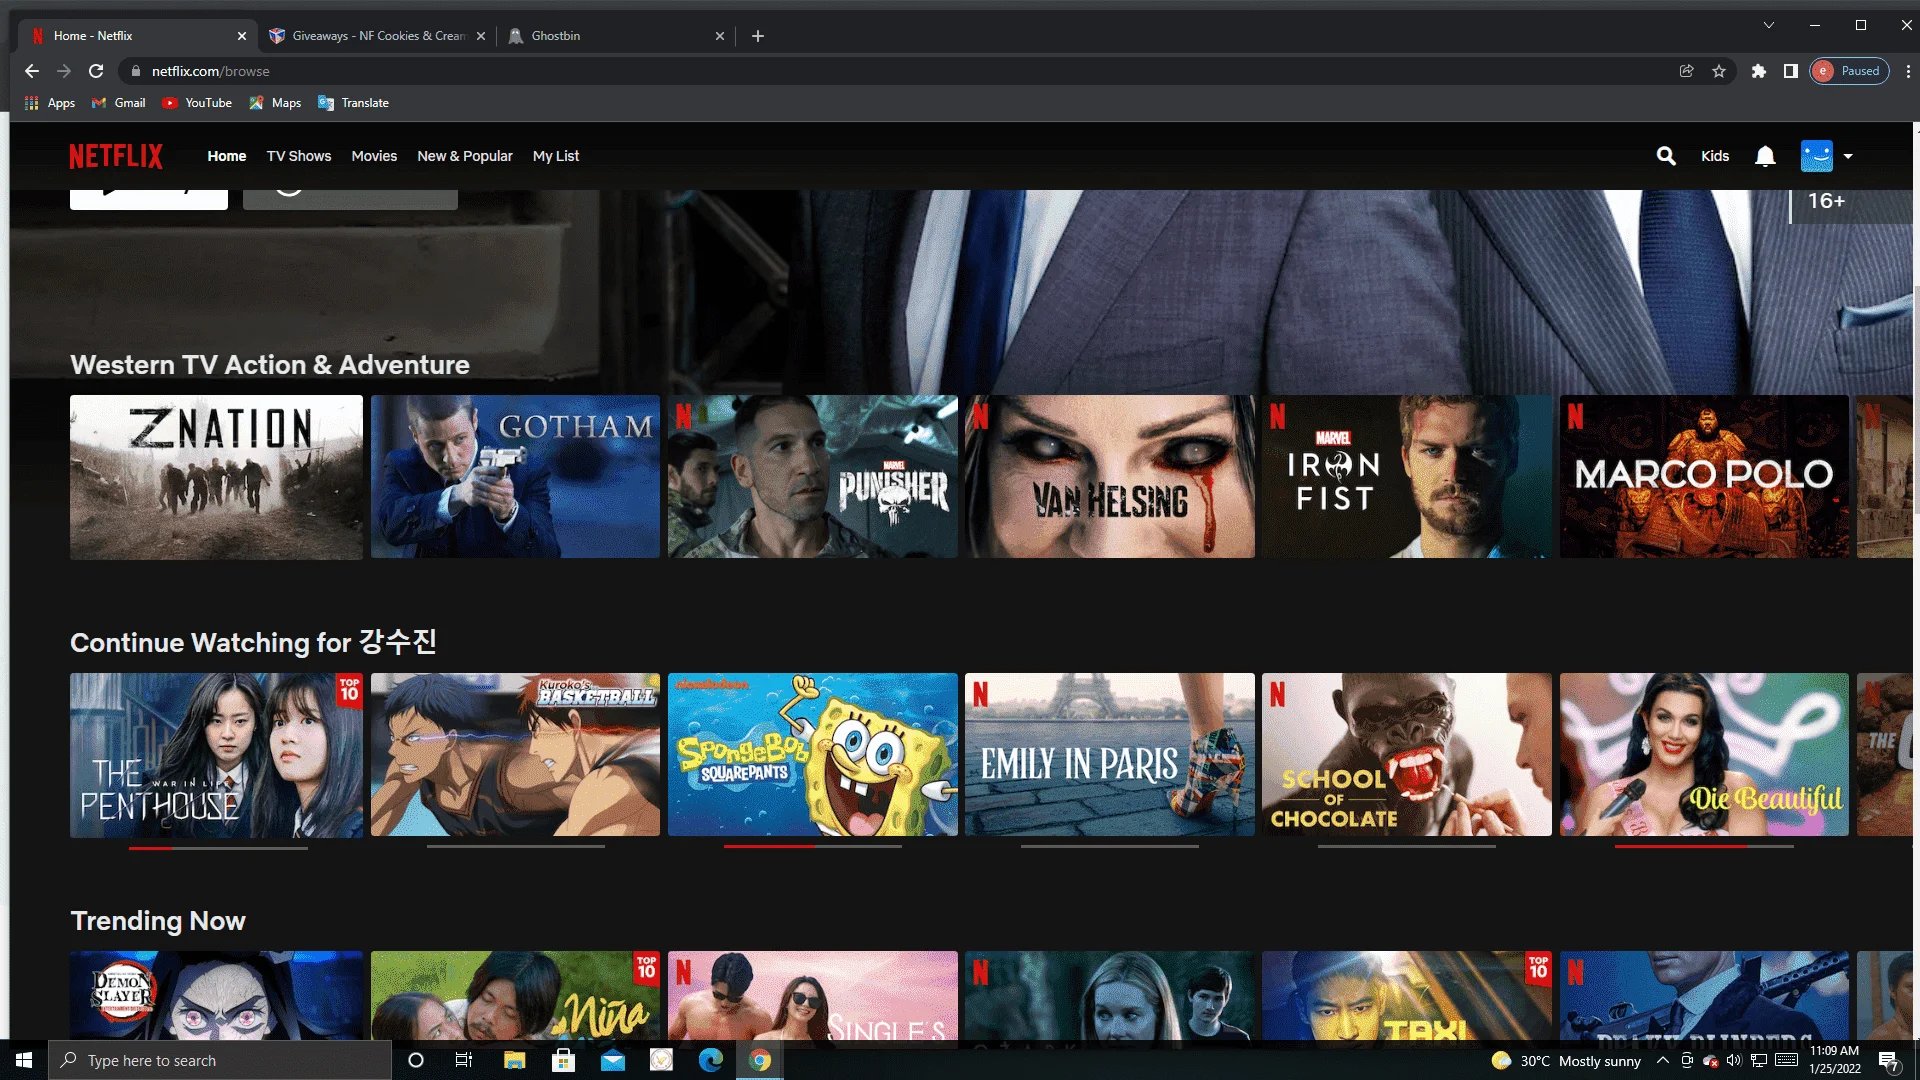Open Demon Slayer in Trending Now
The height and width of the screenshot is (1080, 1920).
pos(216,995)
